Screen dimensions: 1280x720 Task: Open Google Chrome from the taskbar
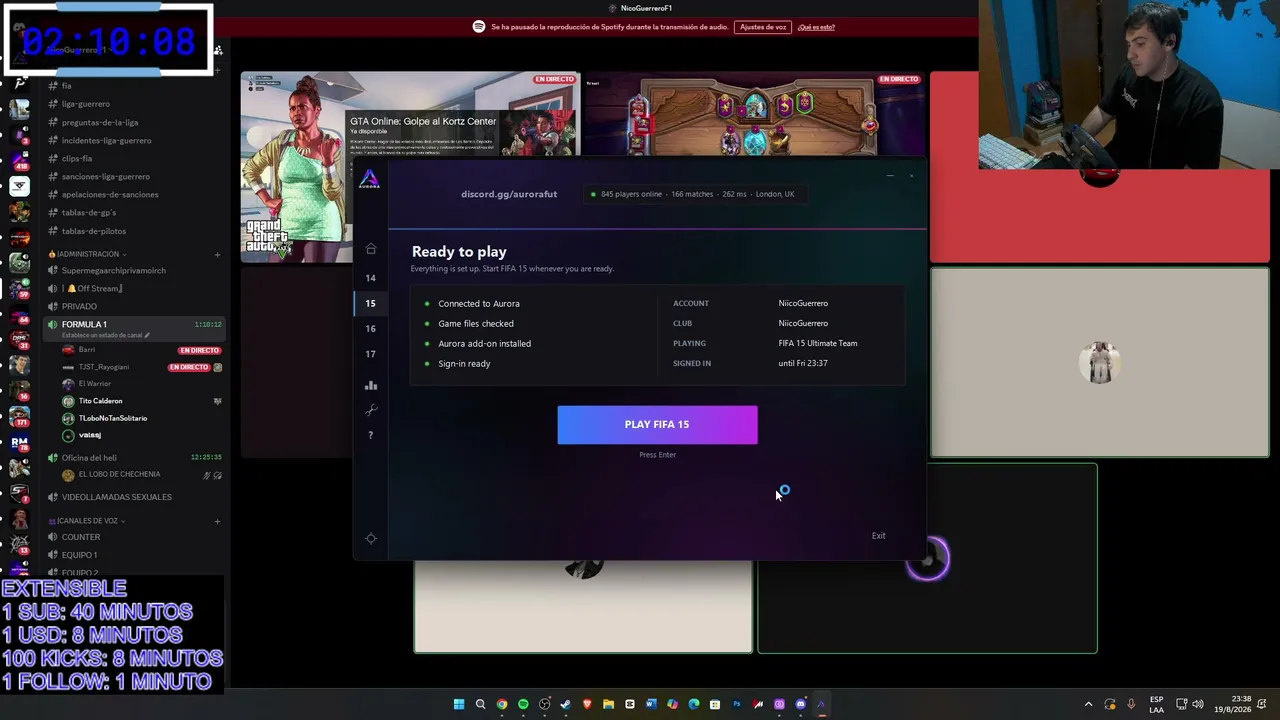click(502, 704)
